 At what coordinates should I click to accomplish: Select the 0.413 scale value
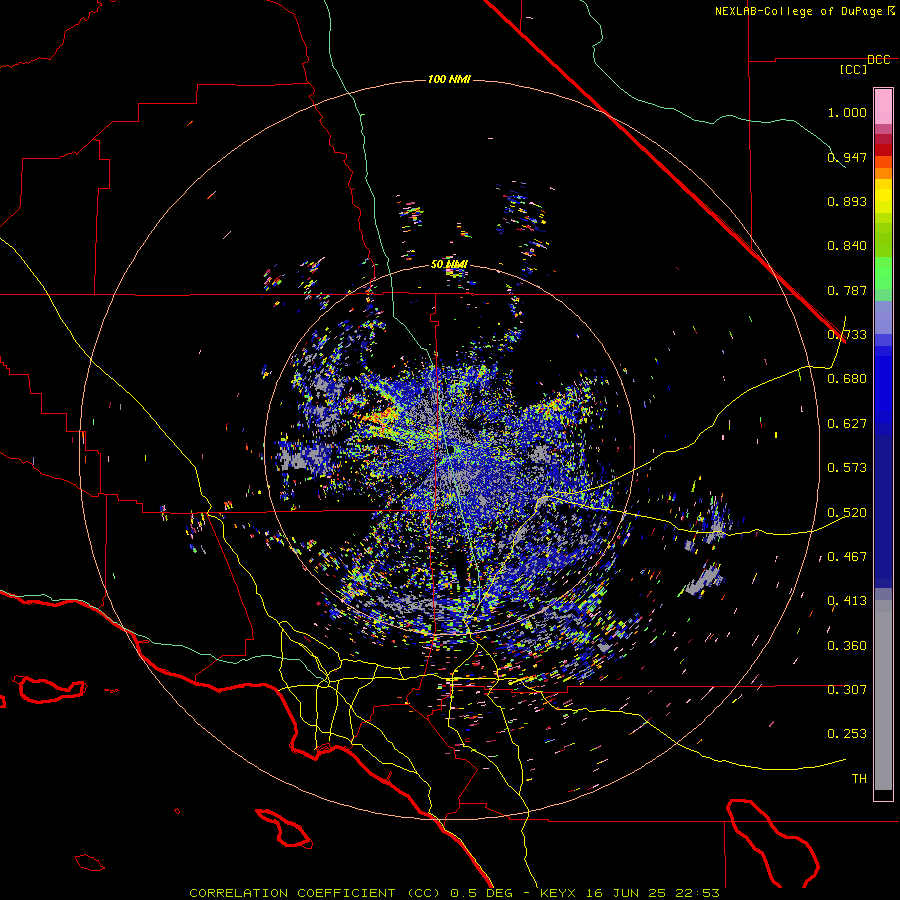pyautogui.click(x=847, y=601)
